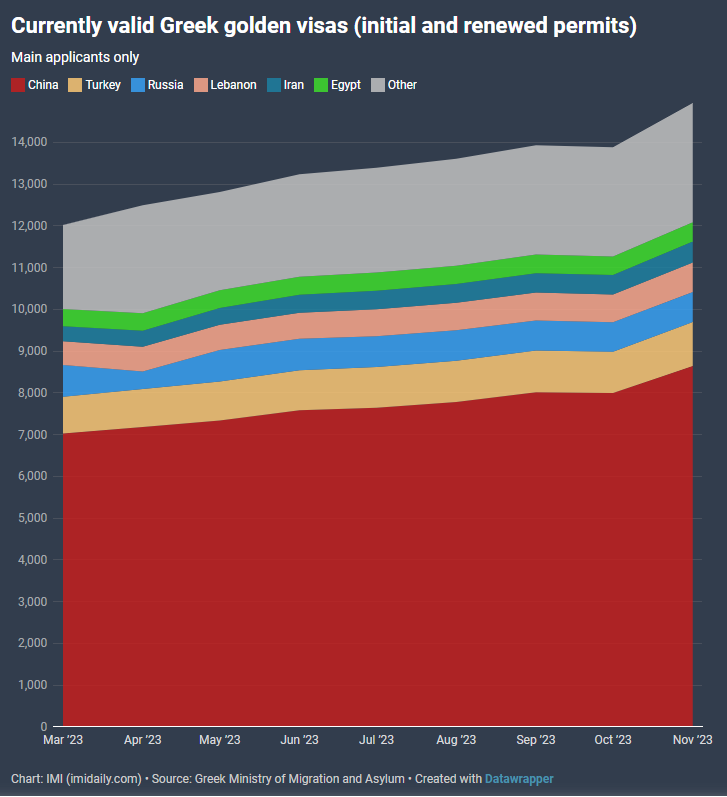Click the teal Iran band in the chart
The image size is (727, 797).
click(x=378, y=299)
